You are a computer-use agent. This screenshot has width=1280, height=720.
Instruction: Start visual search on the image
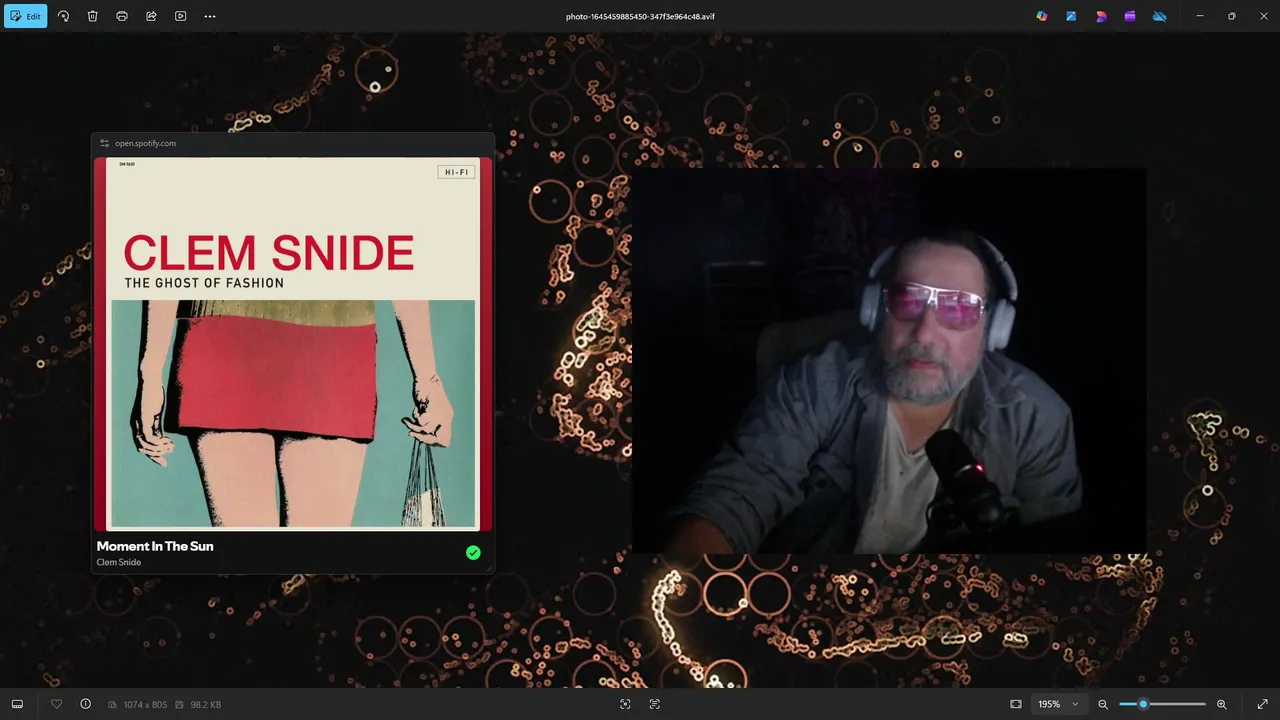pyautogui.click(x=625, y=704)
